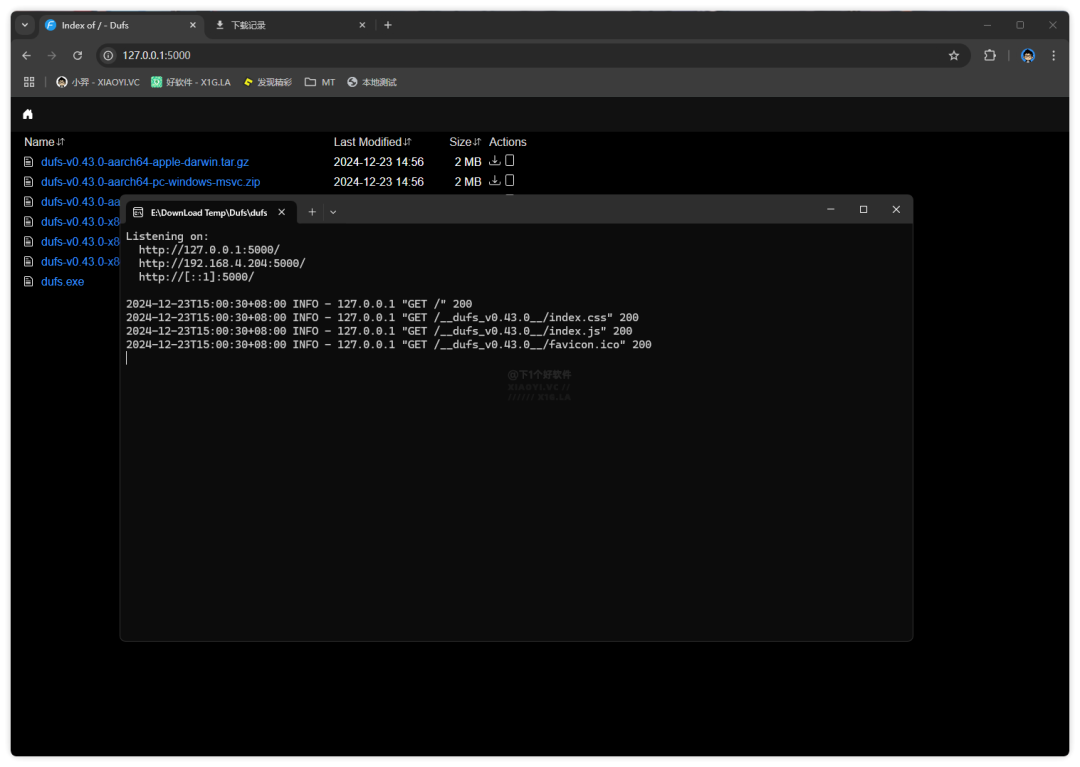Open the dufs.exe file link

tap(62, 282)
